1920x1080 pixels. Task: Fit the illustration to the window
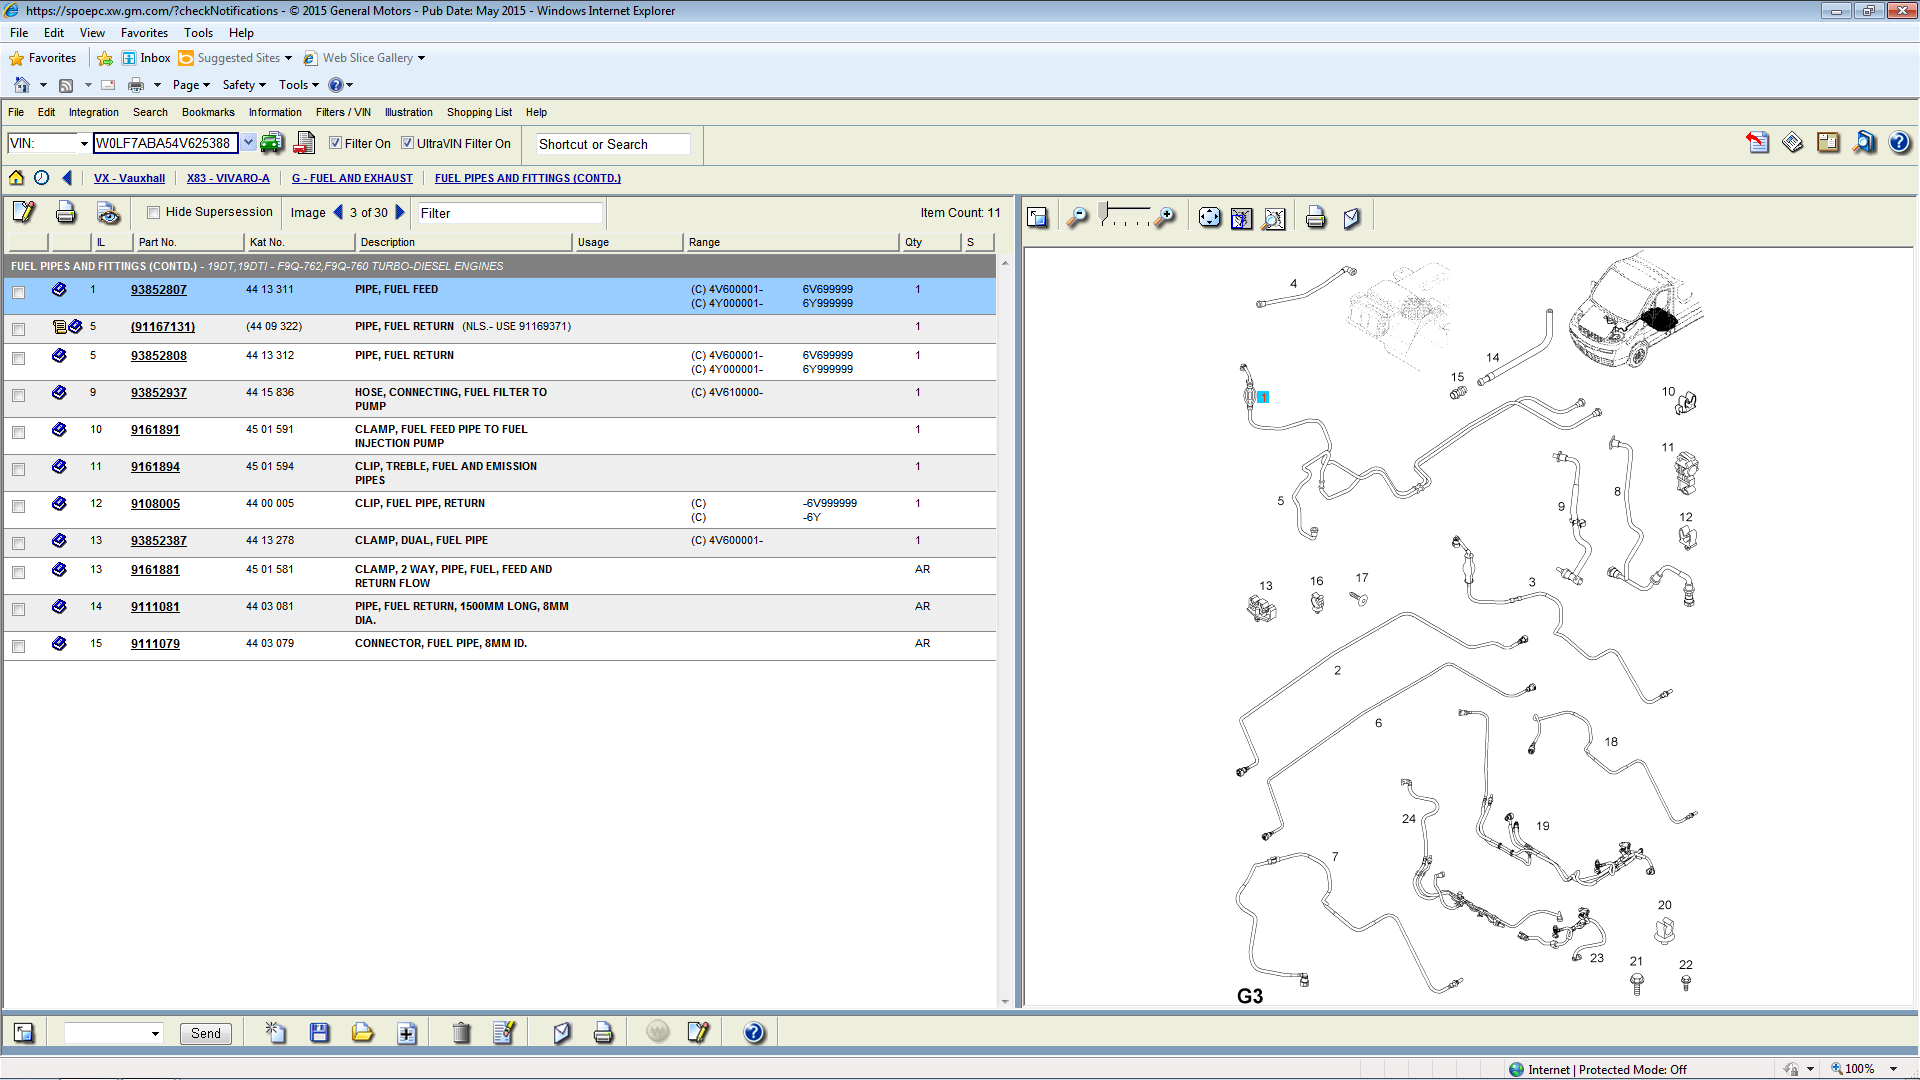[x=1210, y=217]
